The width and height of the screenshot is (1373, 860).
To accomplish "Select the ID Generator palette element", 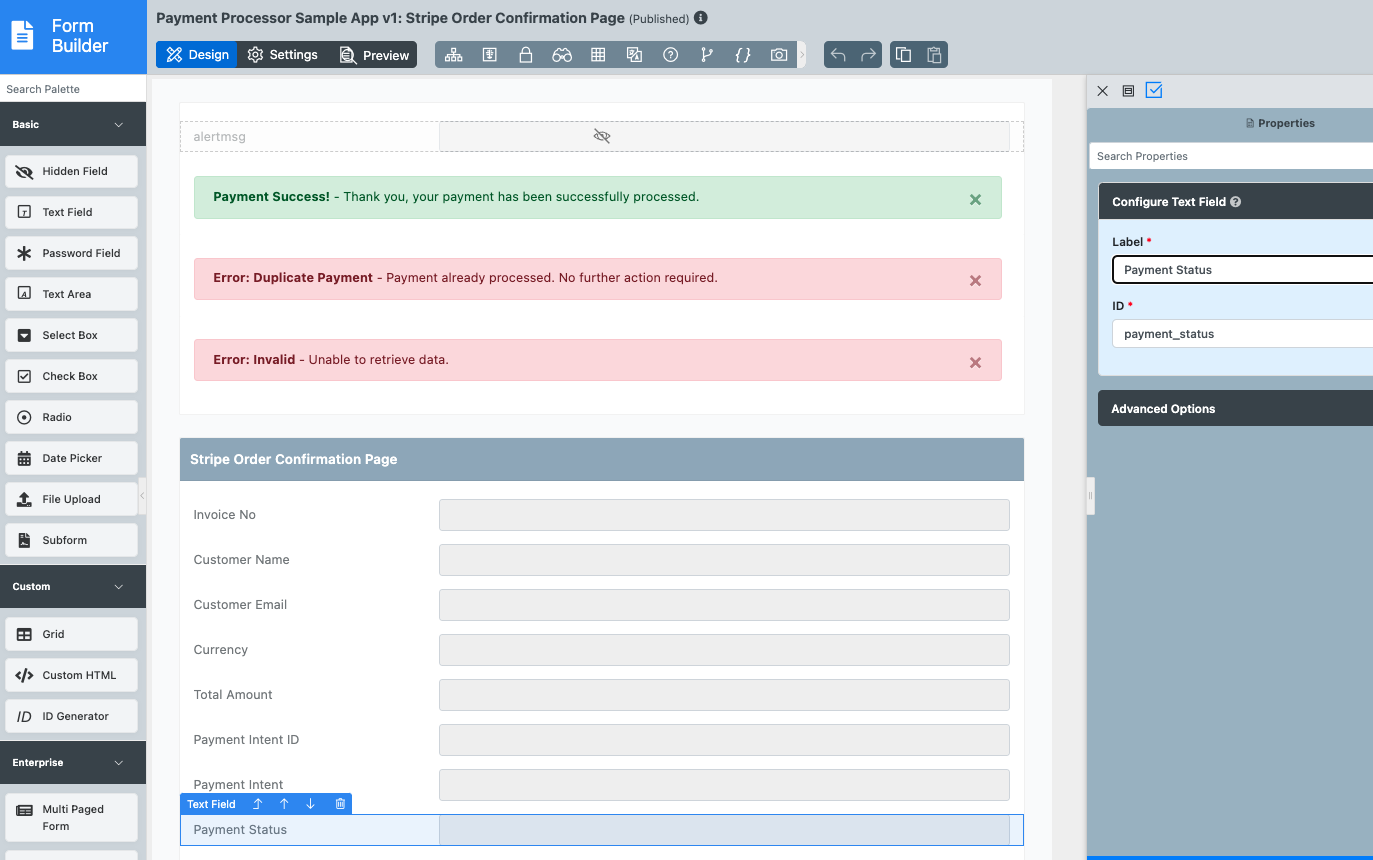I will coord(72,716).
